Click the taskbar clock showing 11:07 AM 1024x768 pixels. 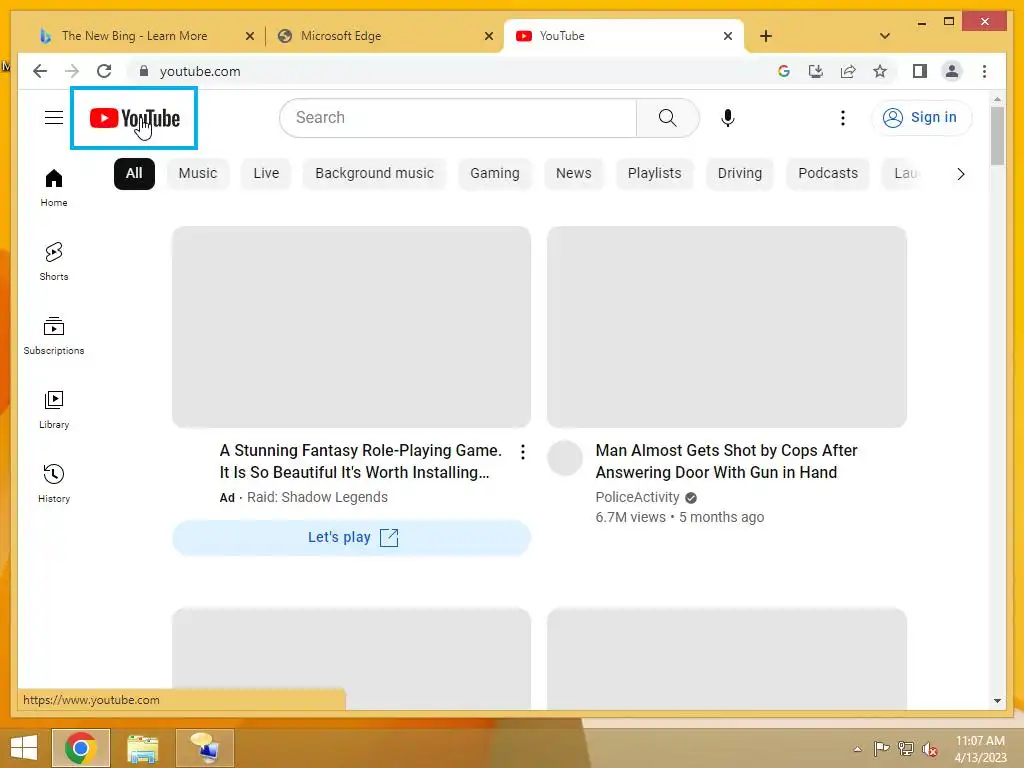(x=980, y=741)
